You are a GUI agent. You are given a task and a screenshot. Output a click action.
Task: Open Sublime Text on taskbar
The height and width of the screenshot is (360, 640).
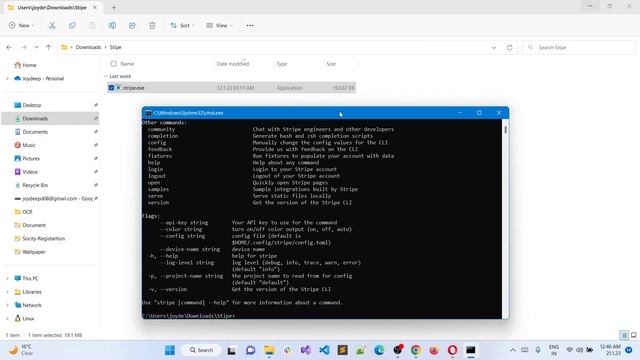[342, 350]
